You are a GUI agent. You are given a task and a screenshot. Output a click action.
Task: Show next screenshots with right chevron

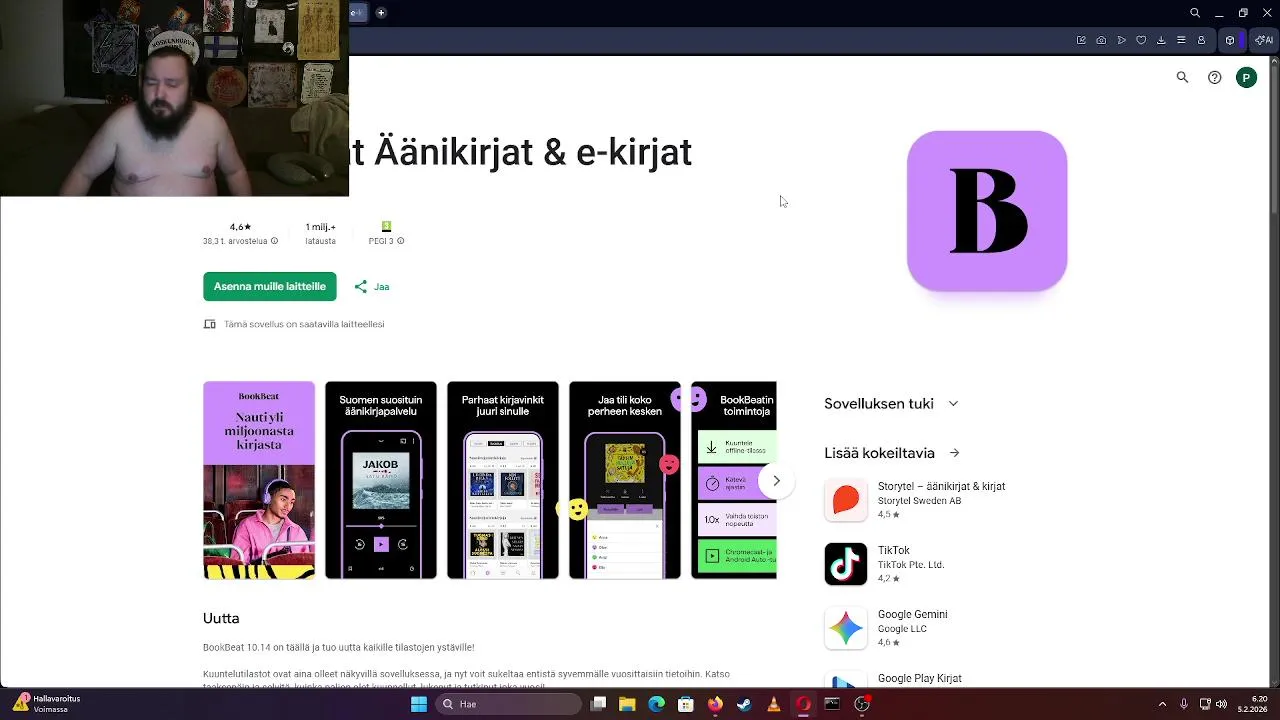coord(776,481)
